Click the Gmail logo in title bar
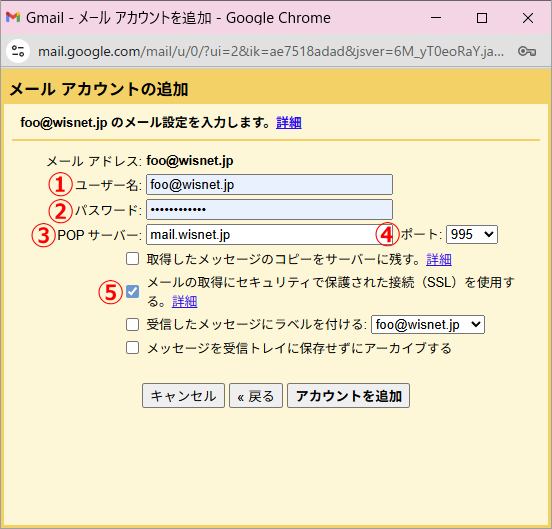 point(13,17)
